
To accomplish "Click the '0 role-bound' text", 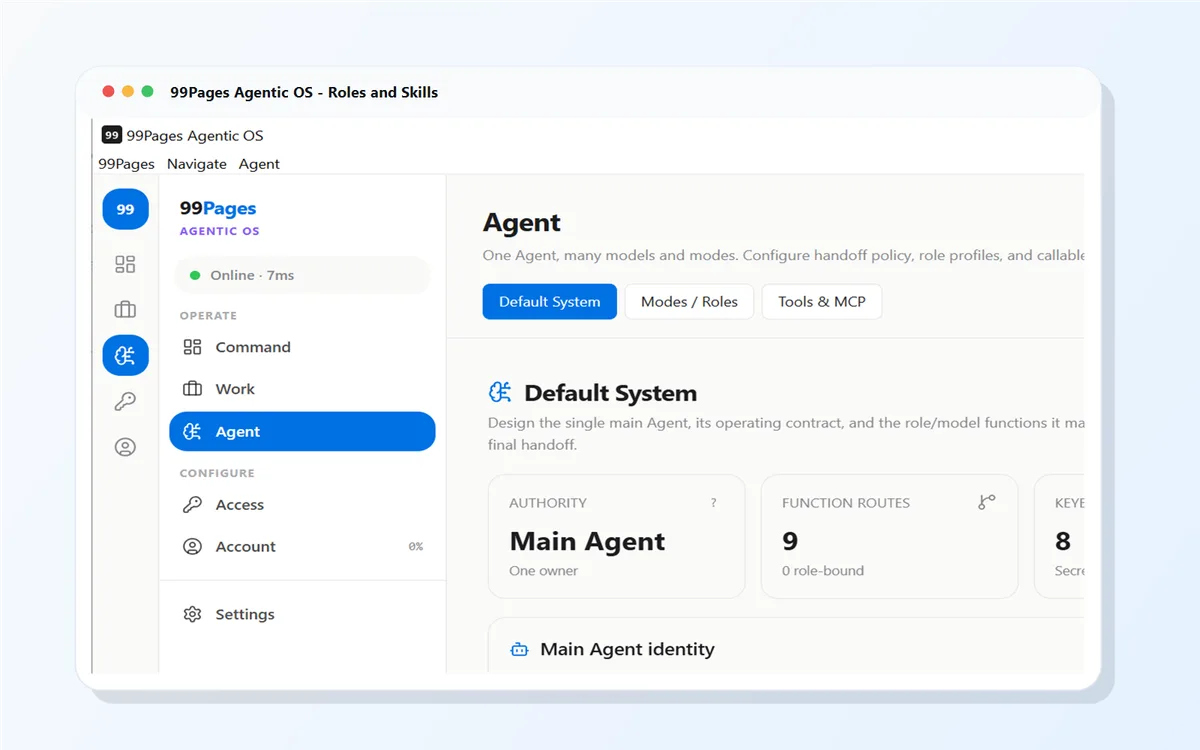I will pyautogui.click(x=823, y=571).
